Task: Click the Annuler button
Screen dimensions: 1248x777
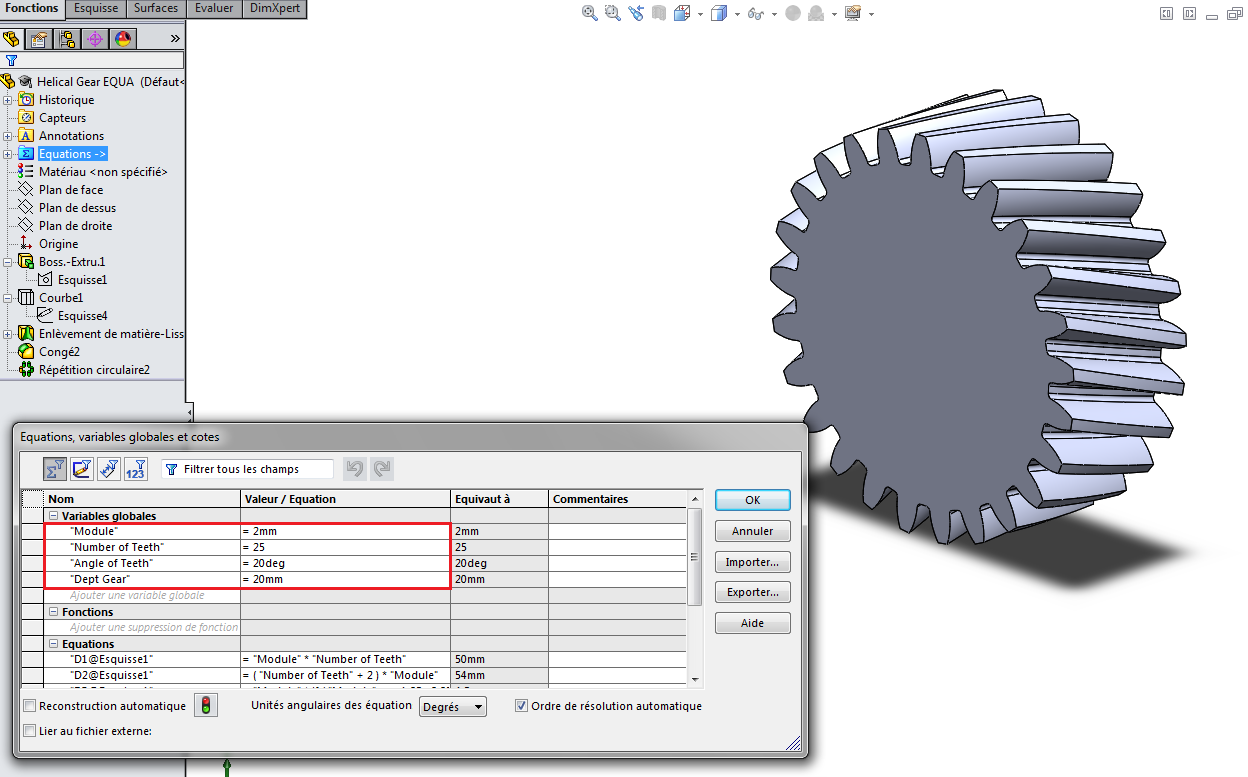Action: point(753,531)
